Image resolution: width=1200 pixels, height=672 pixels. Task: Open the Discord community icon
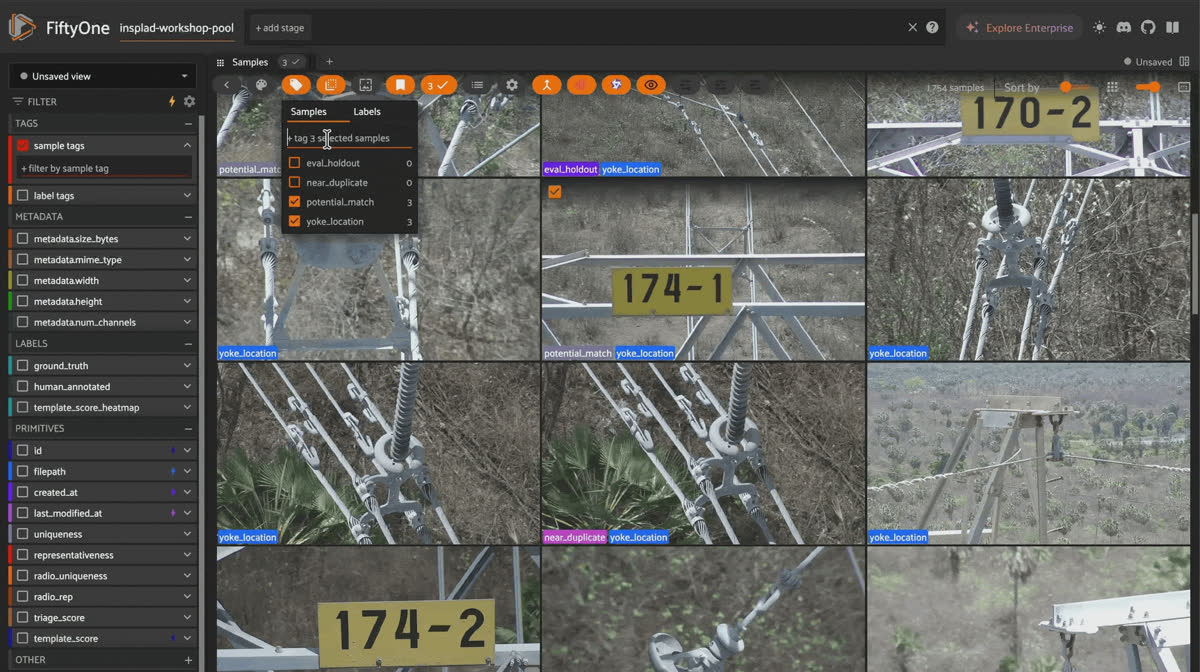(1124, 28)
